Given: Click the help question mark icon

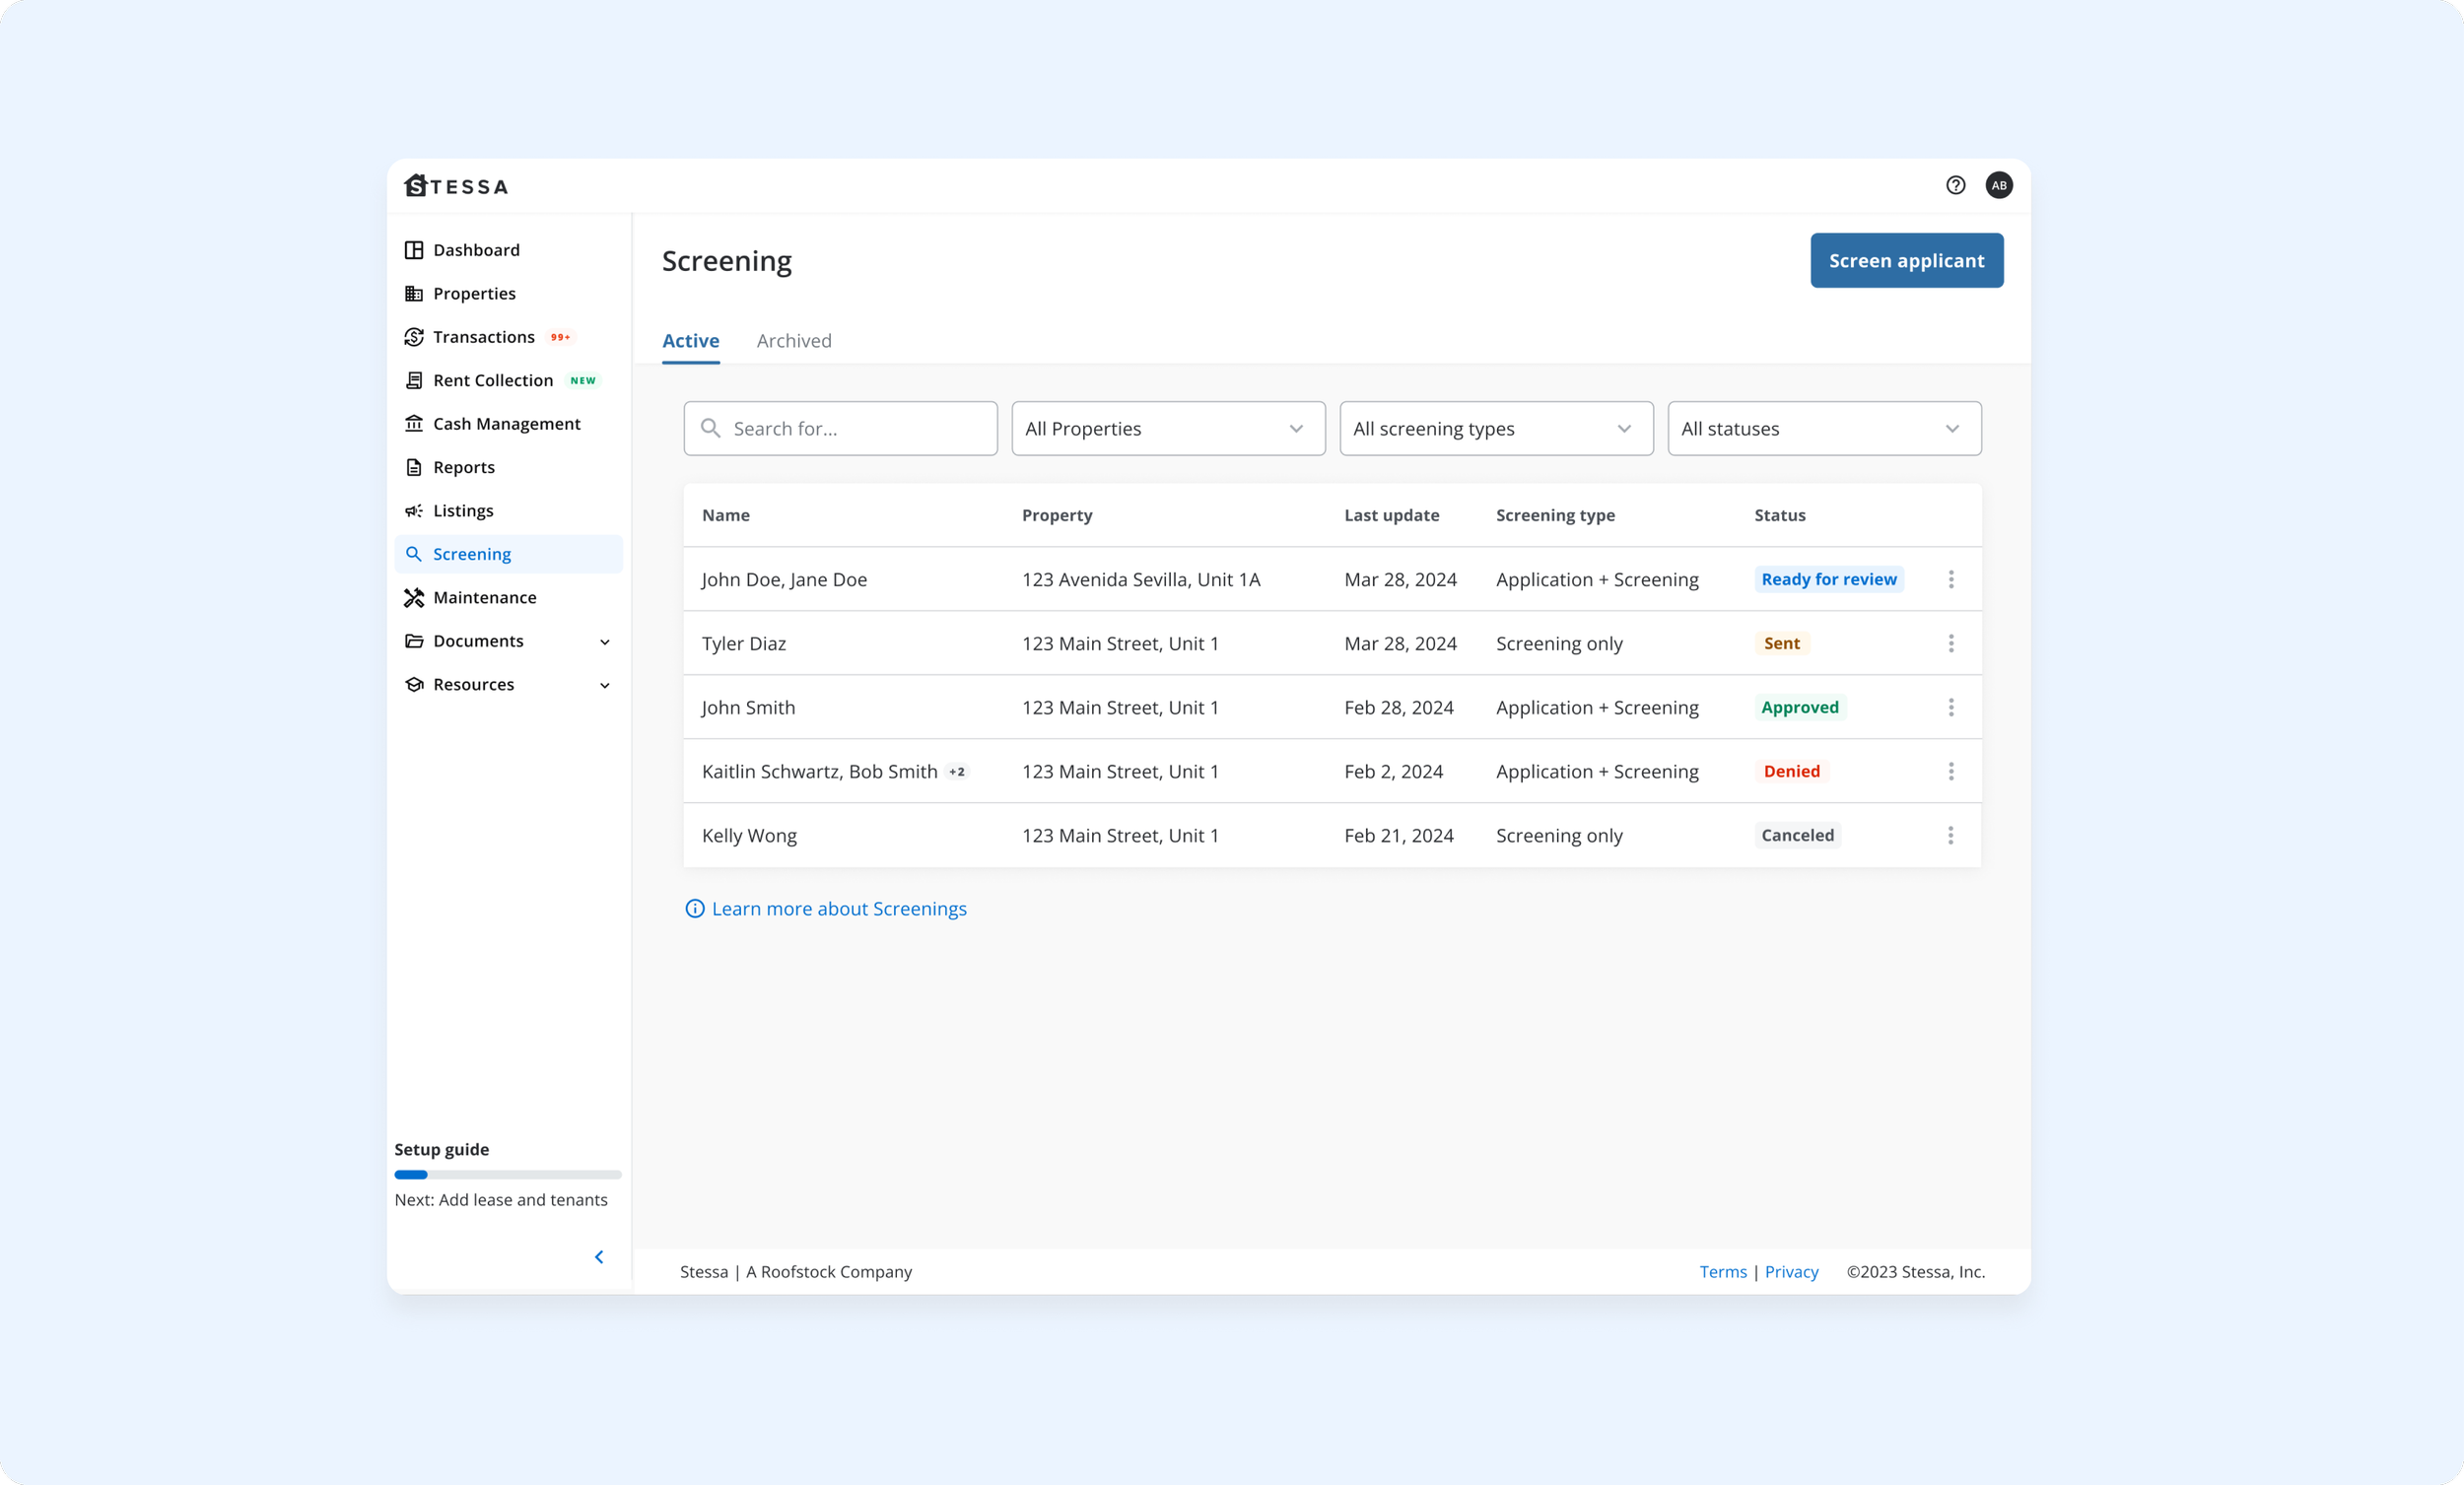Looking at the screenshot, I should pos(1955,185).
